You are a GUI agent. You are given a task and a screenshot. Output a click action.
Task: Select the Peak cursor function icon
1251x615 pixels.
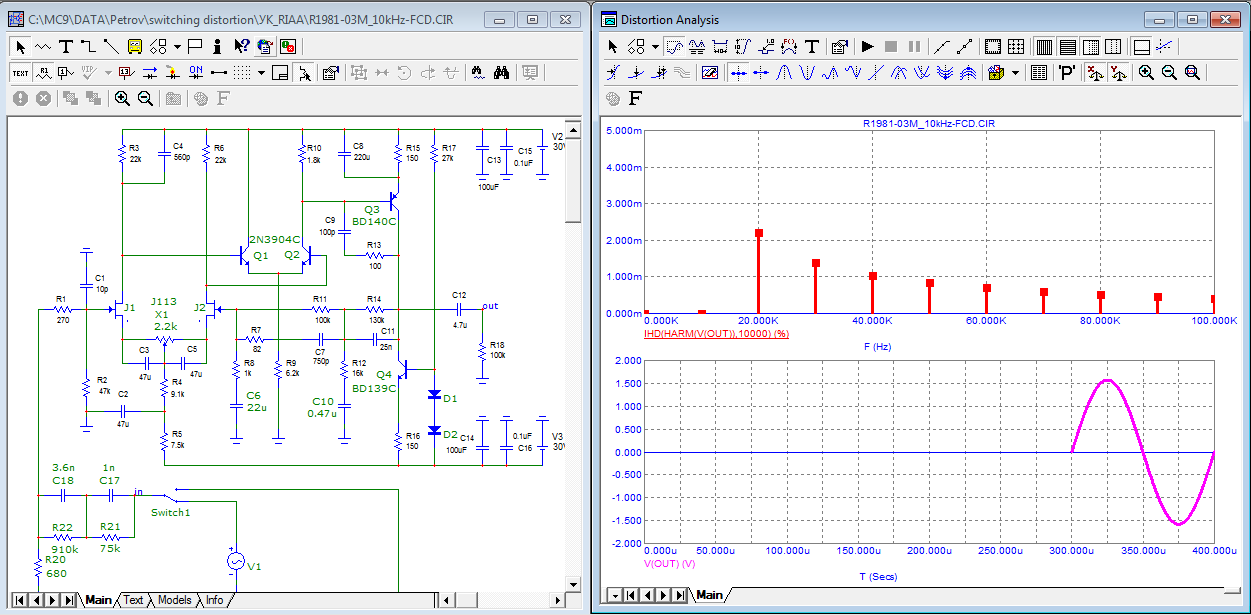pyautogui.click(x=784, y=72)
